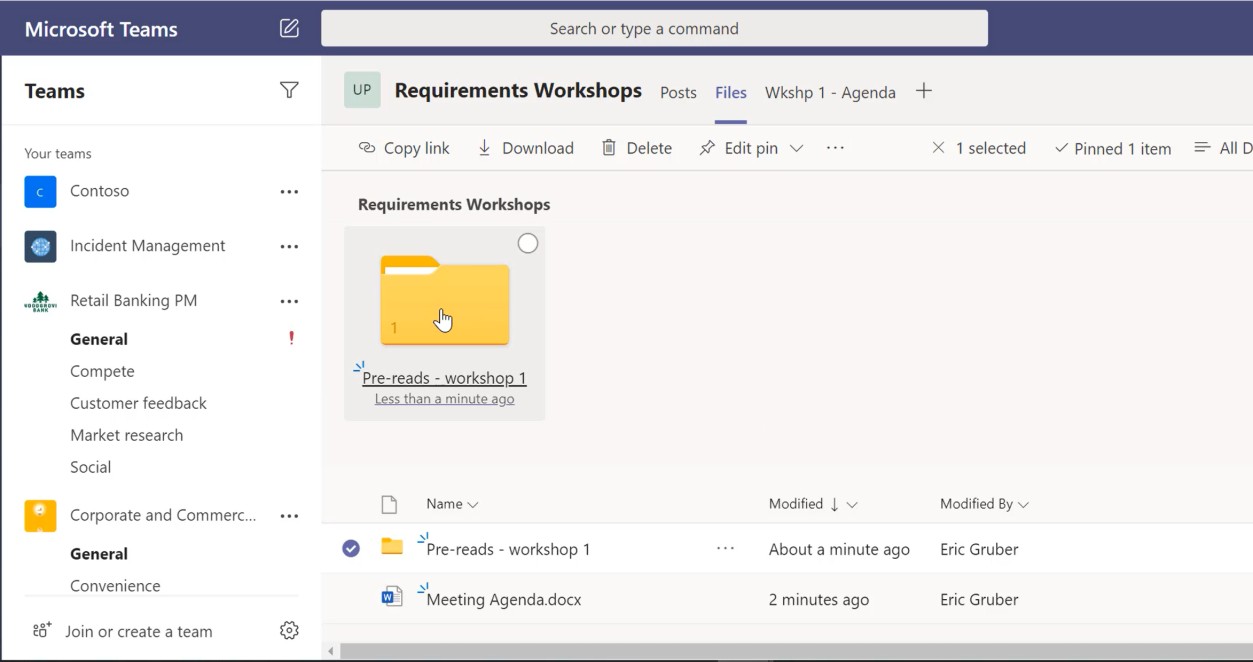This screenshot has width=1253, height=662.
Task: Open the Modified column sort menu
Action: point(813,504)
